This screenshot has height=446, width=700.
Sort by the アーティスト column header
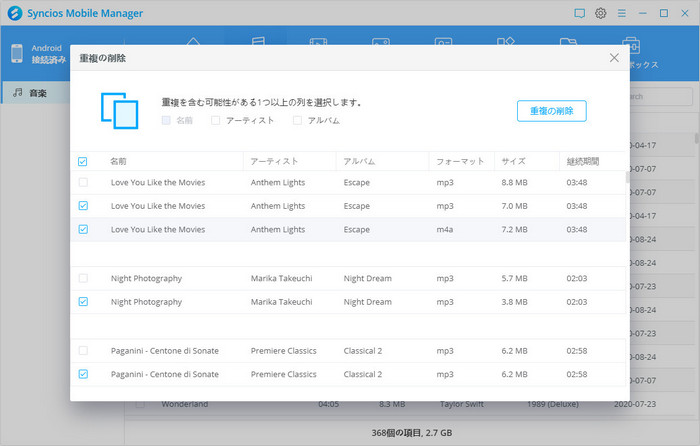point(274,161)
